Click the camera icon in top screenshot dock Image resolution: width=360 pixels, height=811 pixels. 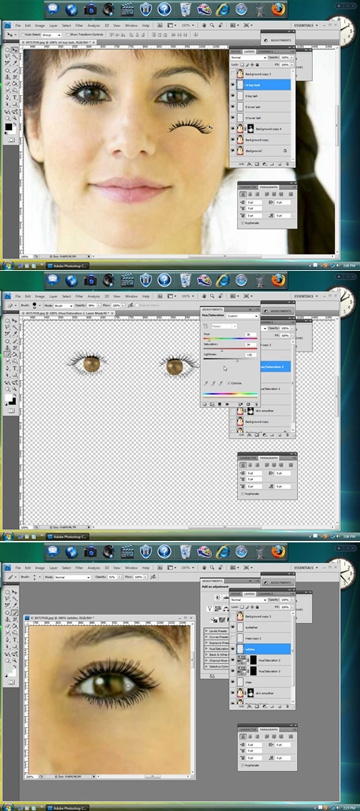90,9
